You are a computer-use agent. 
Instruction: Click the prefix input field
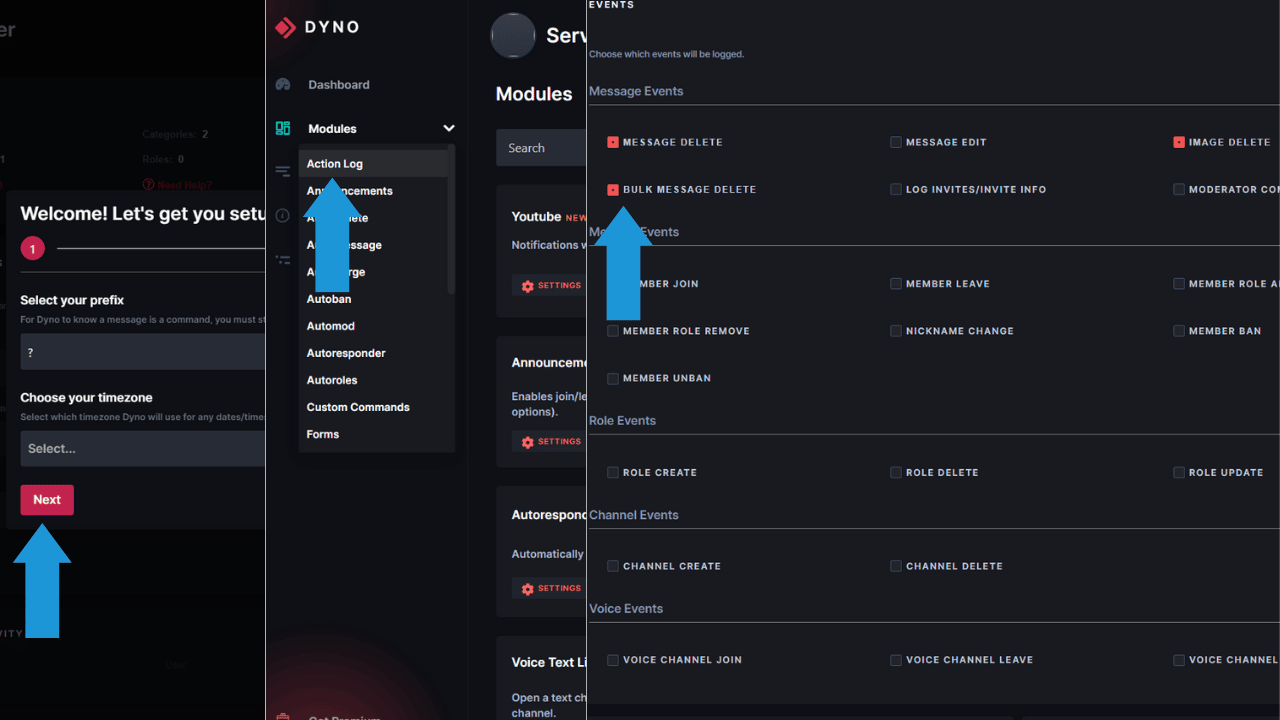tap(142, 352)
